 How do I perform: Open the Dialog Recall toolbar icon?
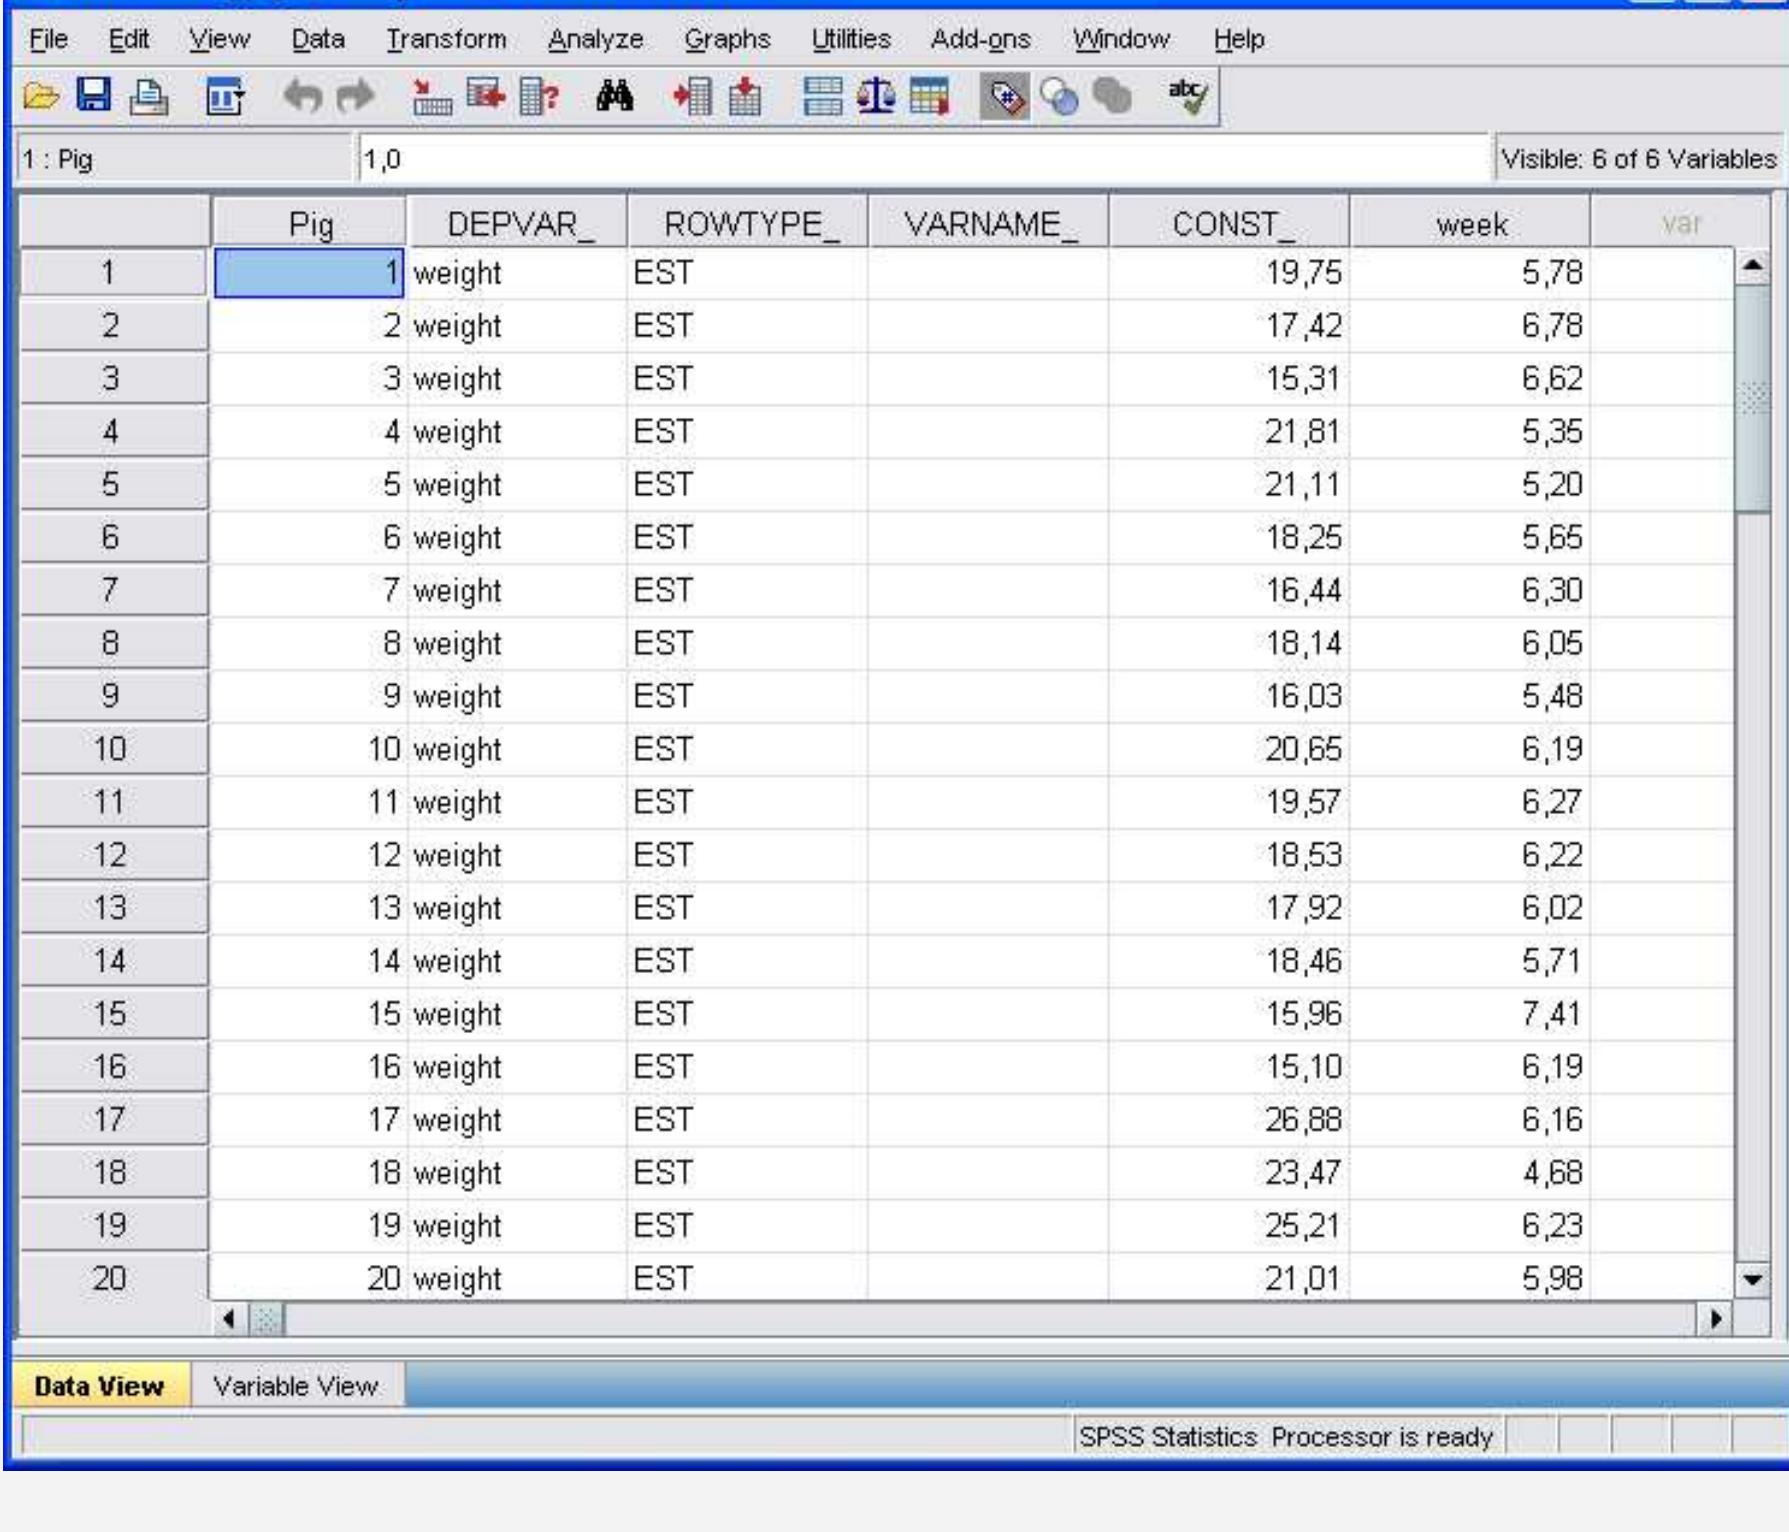224,97
